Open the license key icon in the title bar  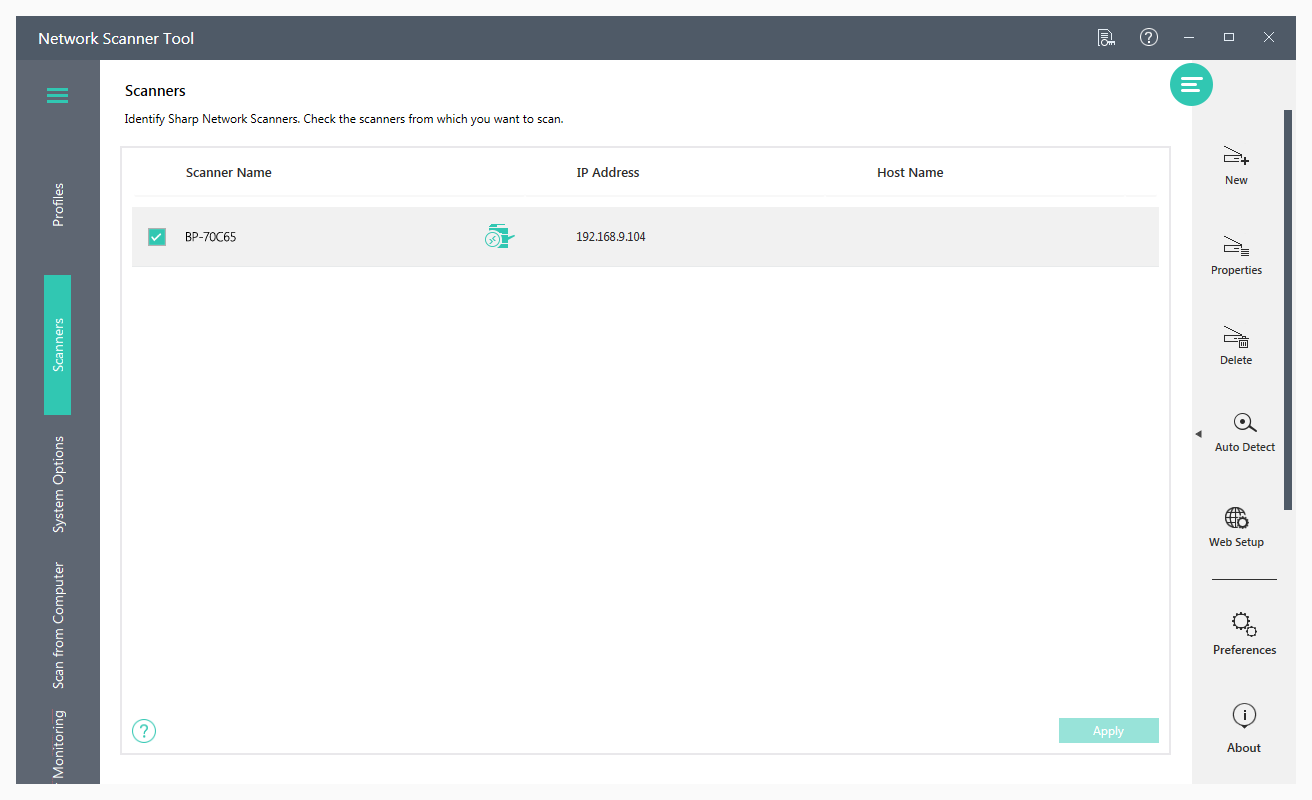tap(1106, 38)
